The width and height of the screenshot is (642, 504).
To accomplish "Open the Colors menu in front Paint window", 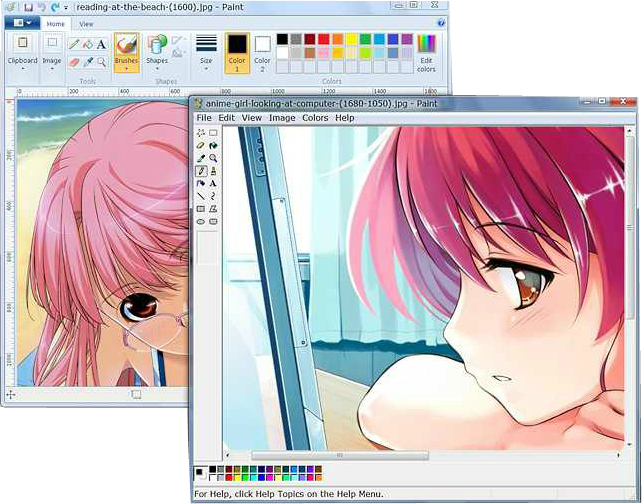I will (x=315, y=118).
